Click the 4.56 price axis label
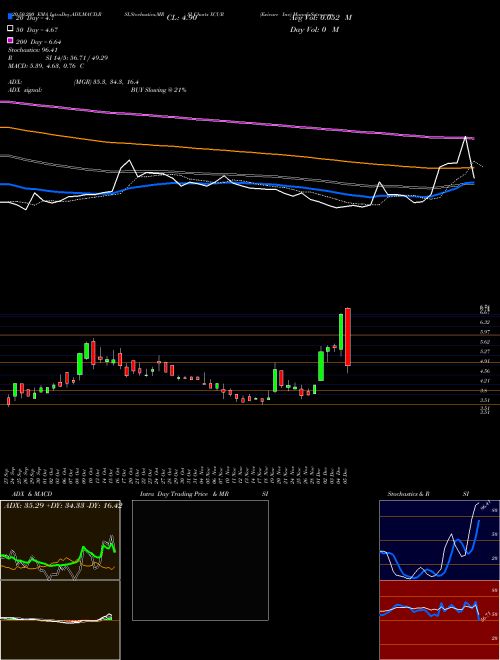 click(485, 371)
